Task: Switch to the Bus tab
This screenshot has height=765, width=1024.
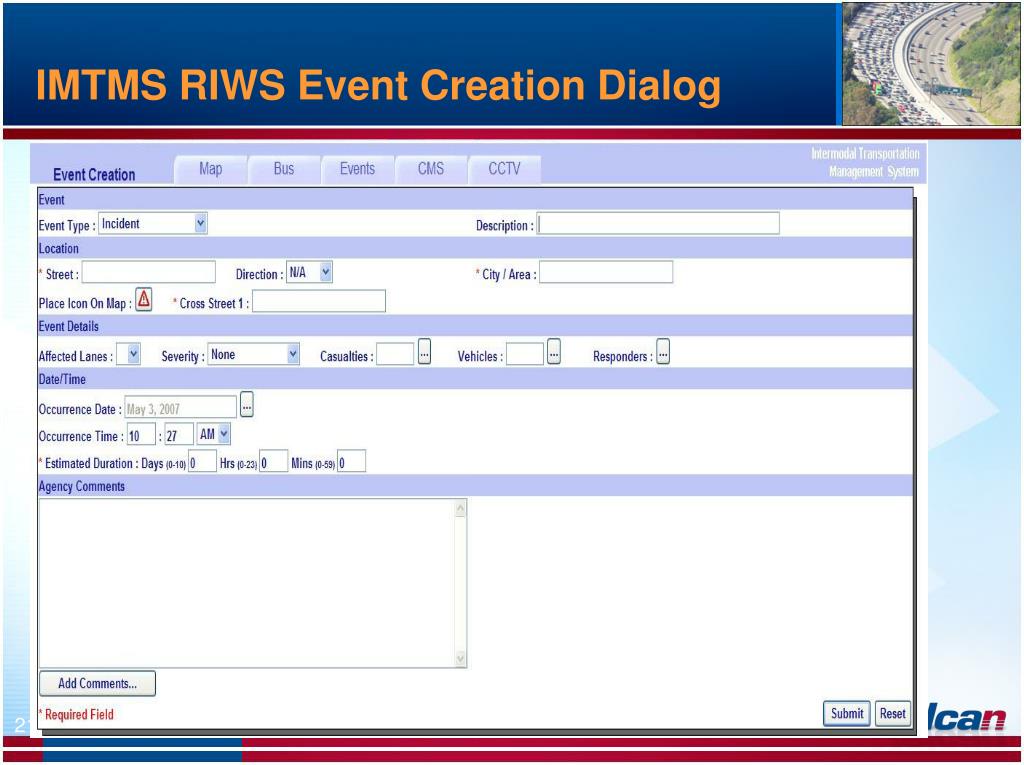Action: (283, 169)
